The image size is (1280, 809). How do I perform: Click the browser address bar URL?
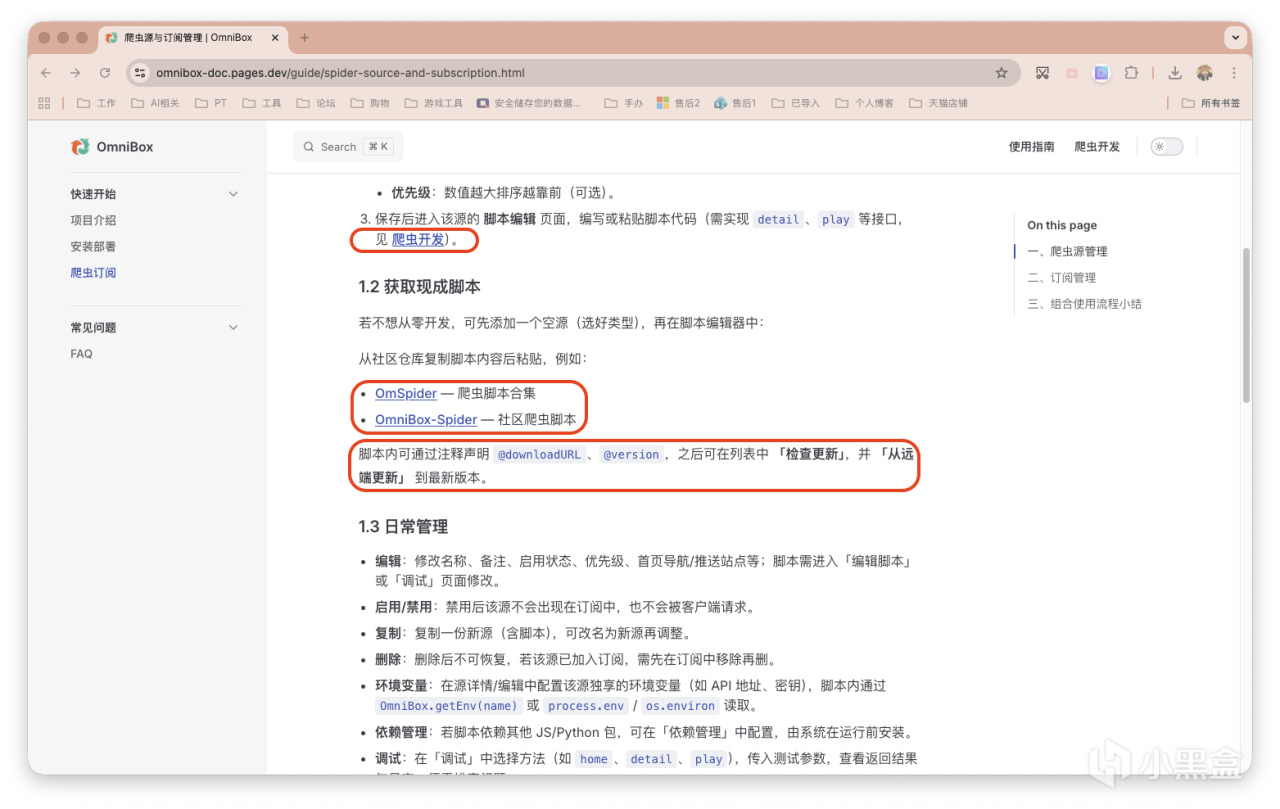tap(340, 73)
